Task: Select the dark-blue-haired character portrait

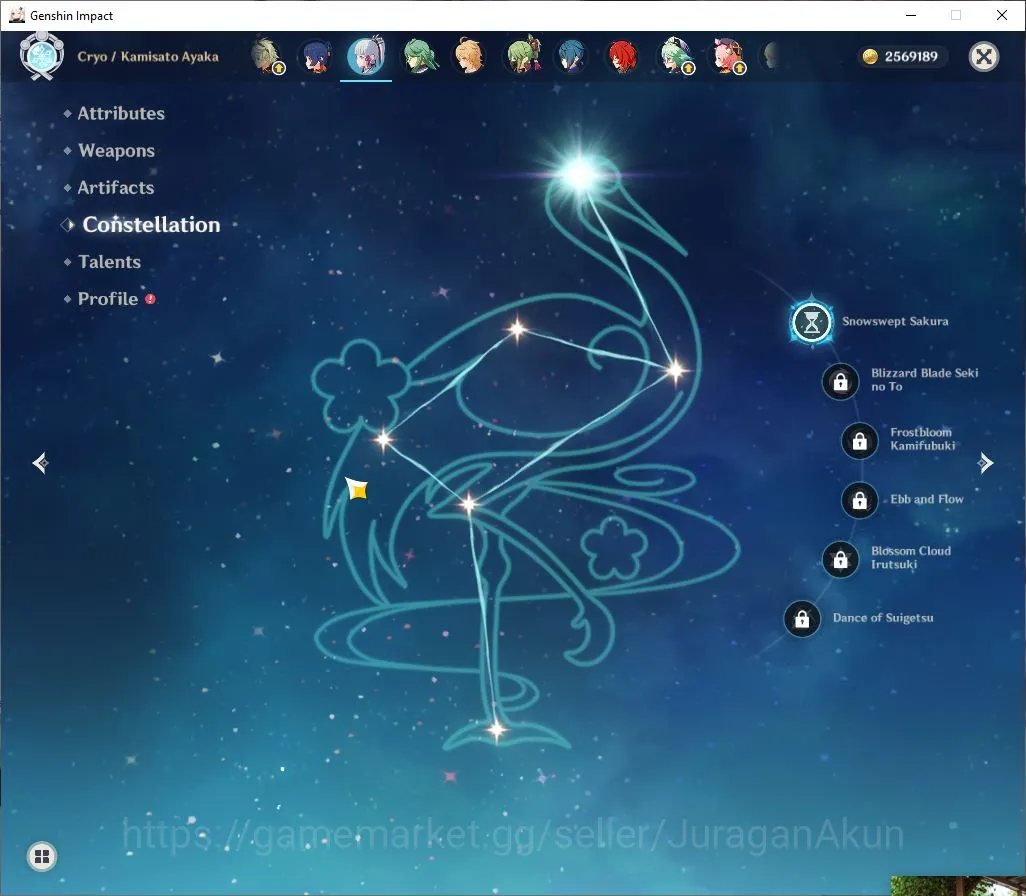Action: pos(317,57)
